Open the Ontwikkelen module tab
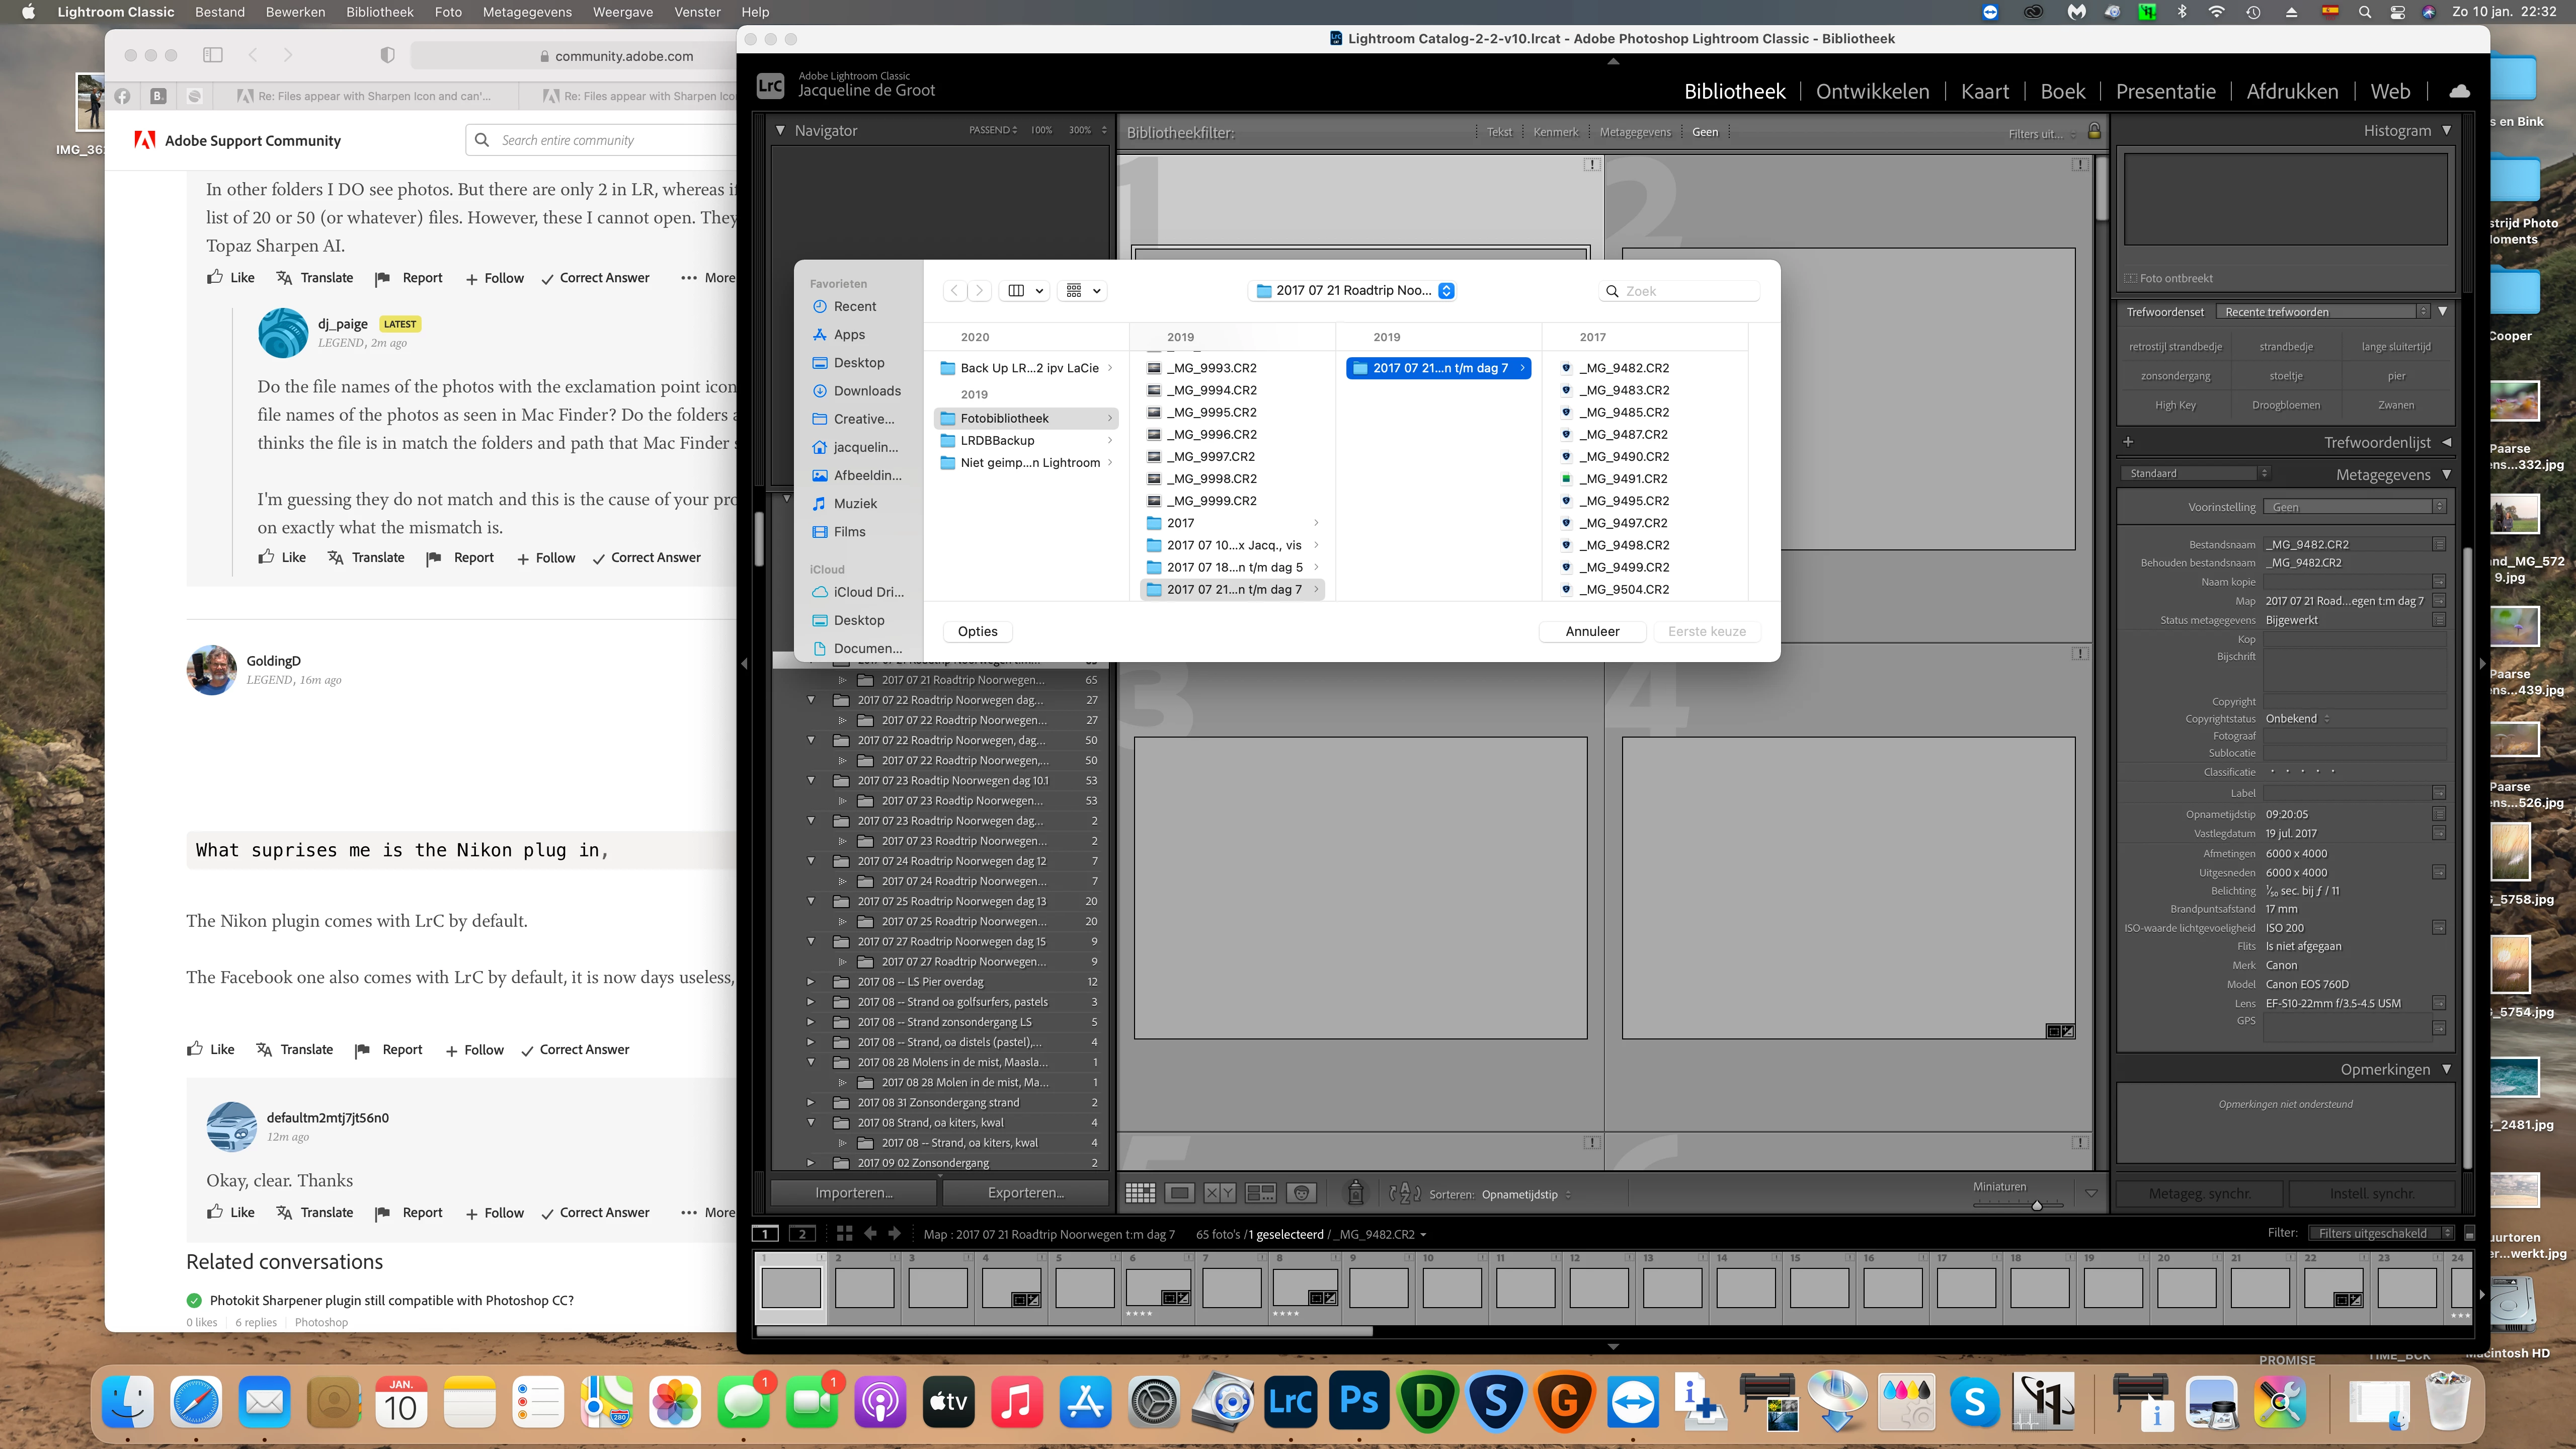This screenshot has width=2576, height=1449. [1872, 91]
